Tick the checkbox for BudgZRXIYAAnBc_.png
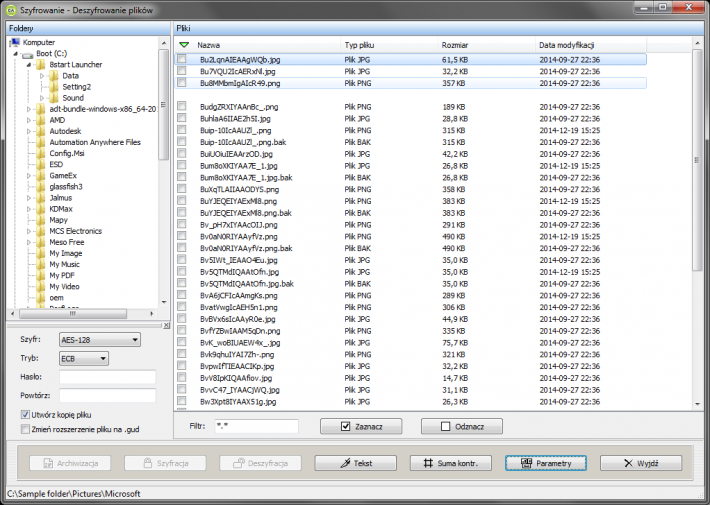This screenshot has height=505, width=710. pos(182,106)
